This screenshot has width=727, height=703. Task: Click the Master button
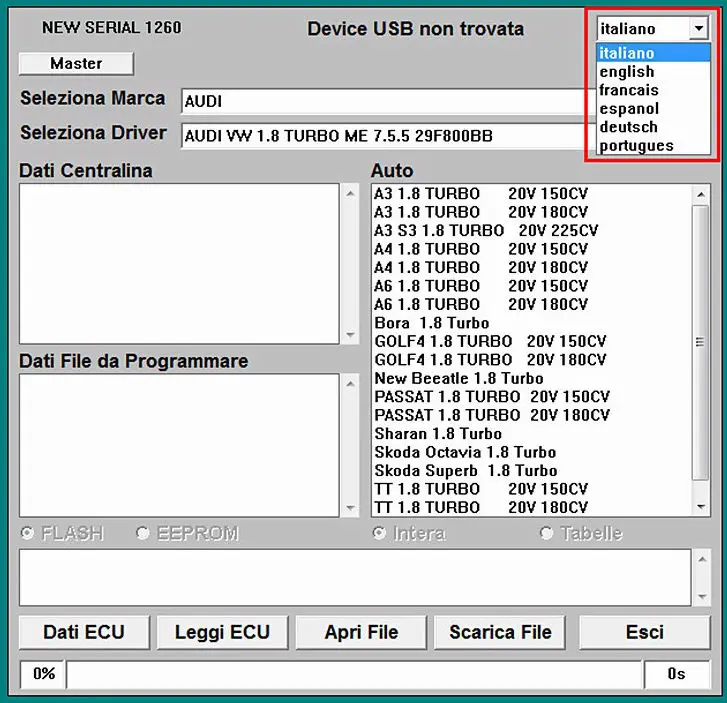click(x=76, y=64)
